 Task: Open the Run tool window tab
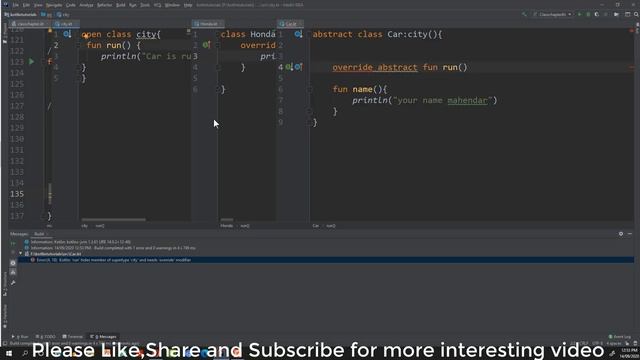(x=20, y=337)
